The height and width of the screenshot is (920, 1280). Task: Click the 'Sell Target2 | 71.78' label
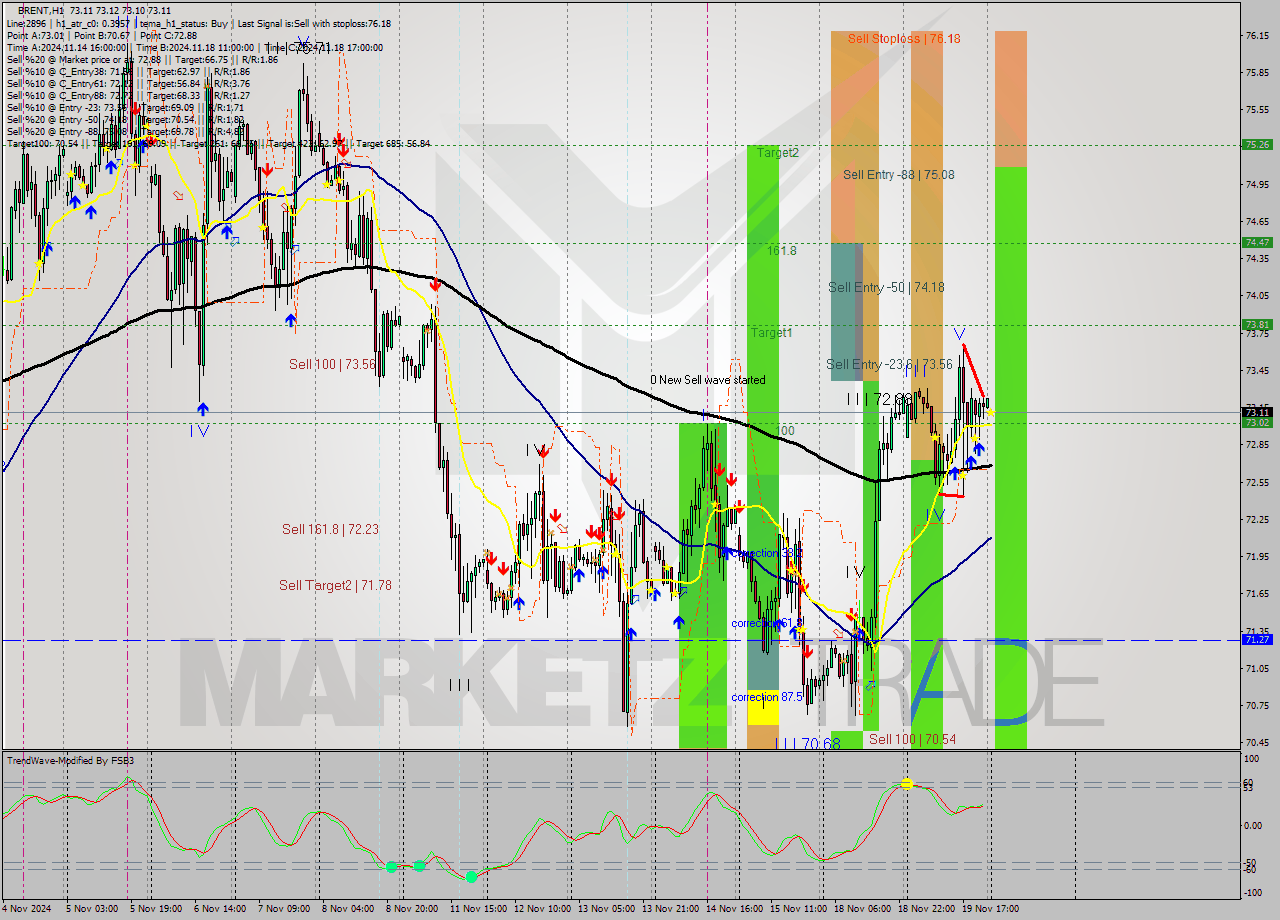[335, 586]
